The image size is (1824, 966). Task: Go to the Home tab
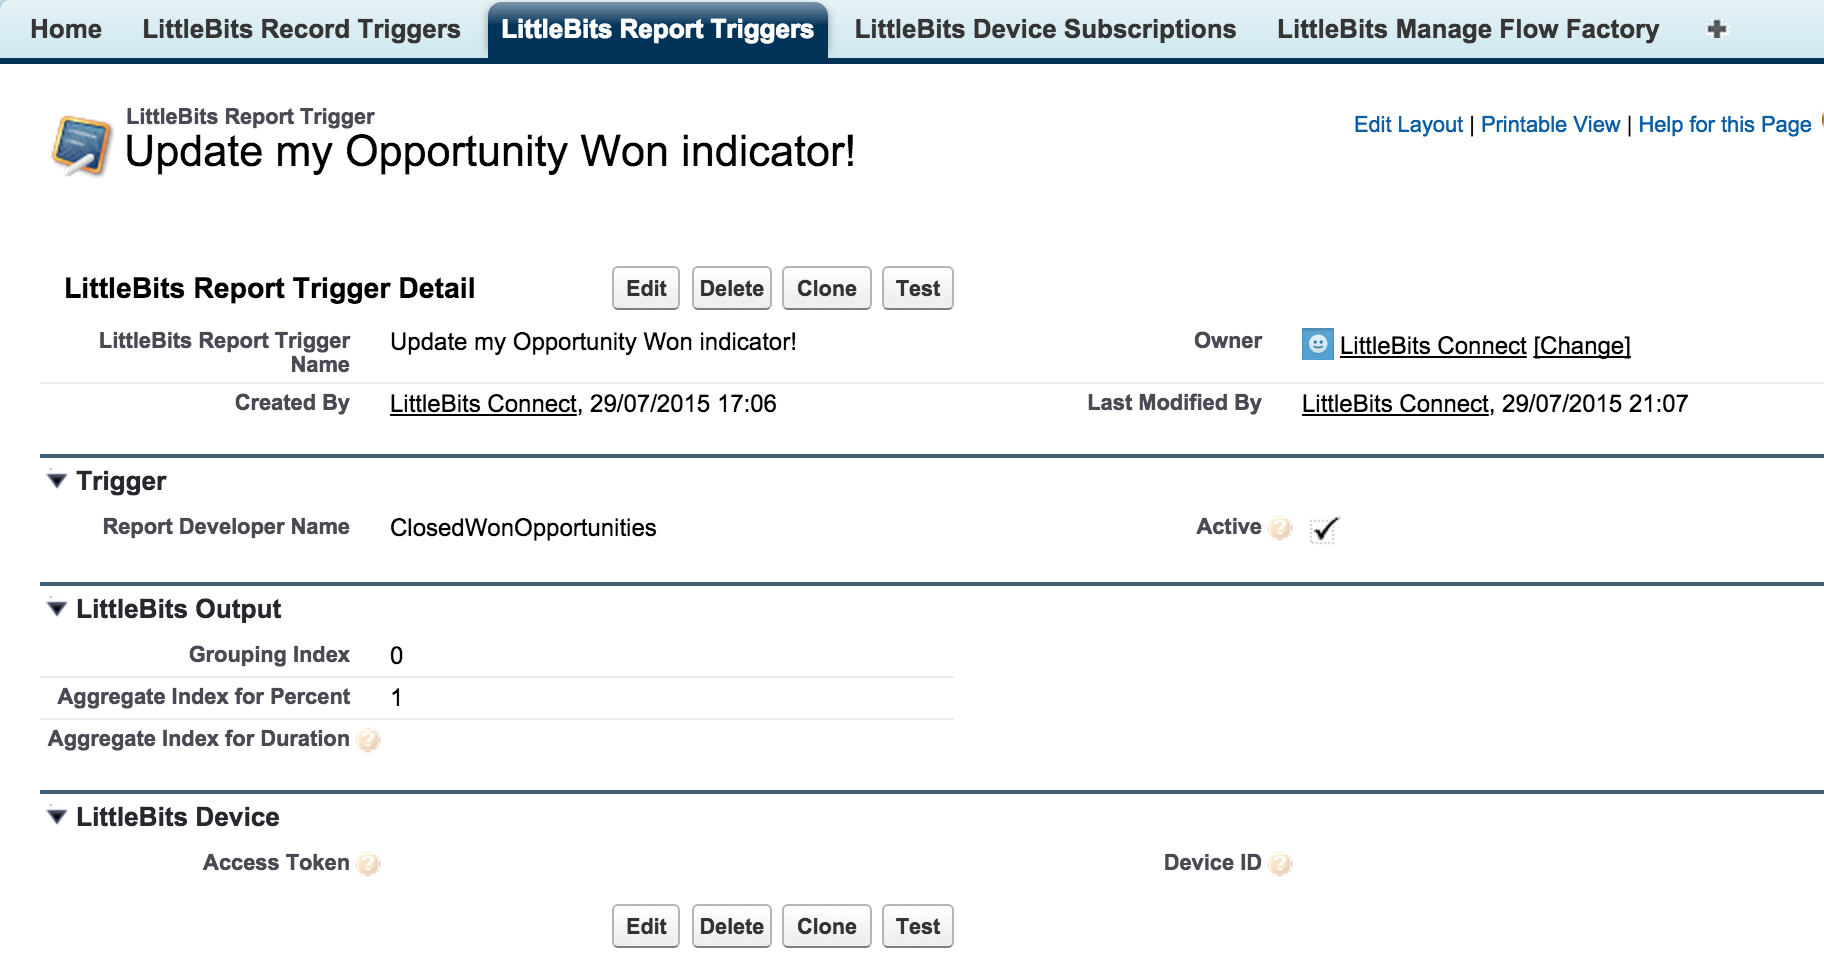pyautogui.click(x=66, y=30)
